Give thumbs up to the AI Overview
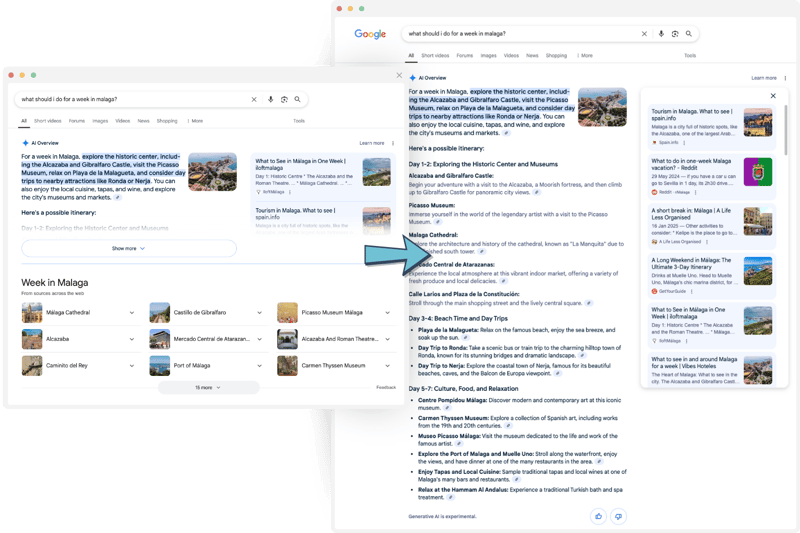This screenshot has height=533, width=800. (x=598, y=516)
